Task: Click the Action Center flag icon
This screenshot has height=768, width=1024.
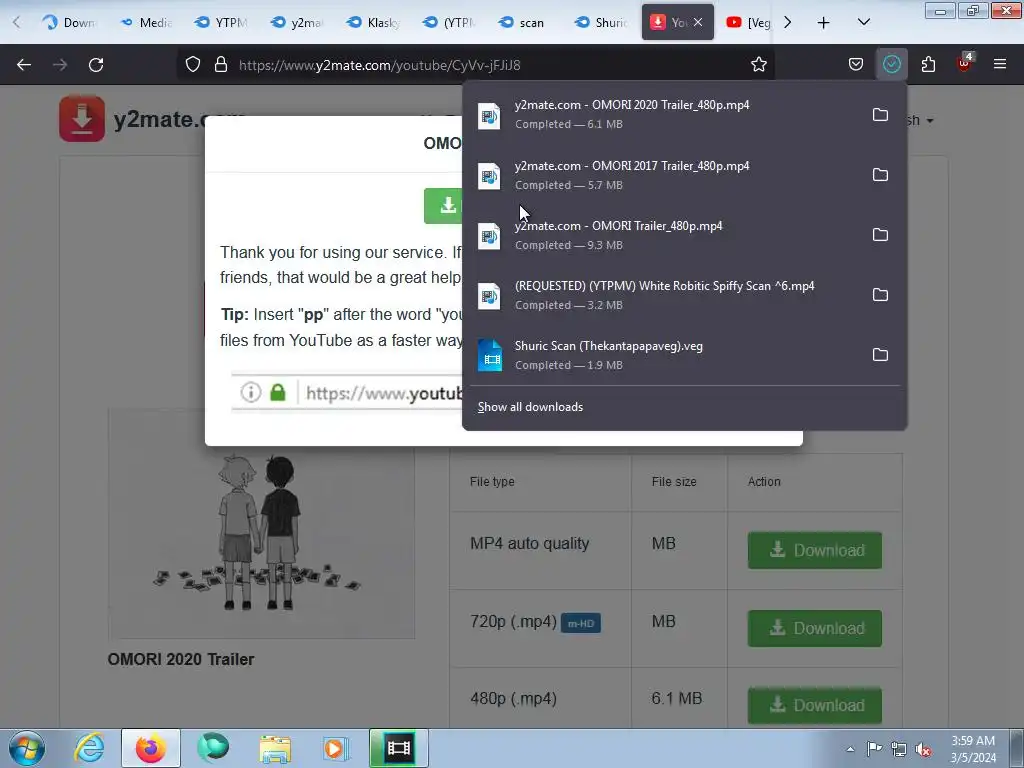Action: coord(874,749)
